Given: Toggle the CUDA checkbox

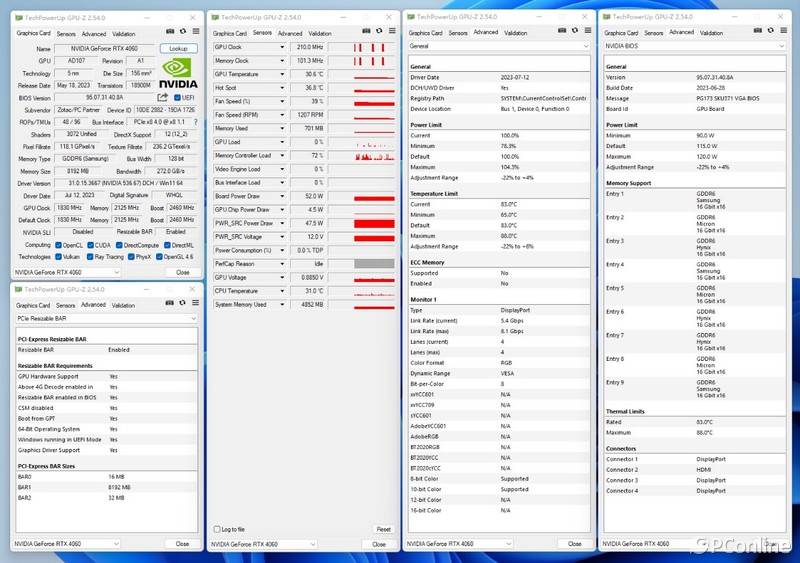Looking at the screenshot, I should coord(90,246).
